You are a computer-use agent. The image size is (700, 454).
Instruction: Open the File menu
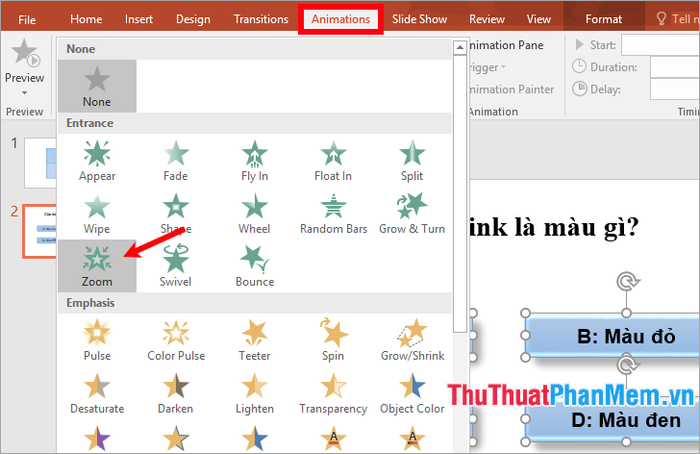27,19
